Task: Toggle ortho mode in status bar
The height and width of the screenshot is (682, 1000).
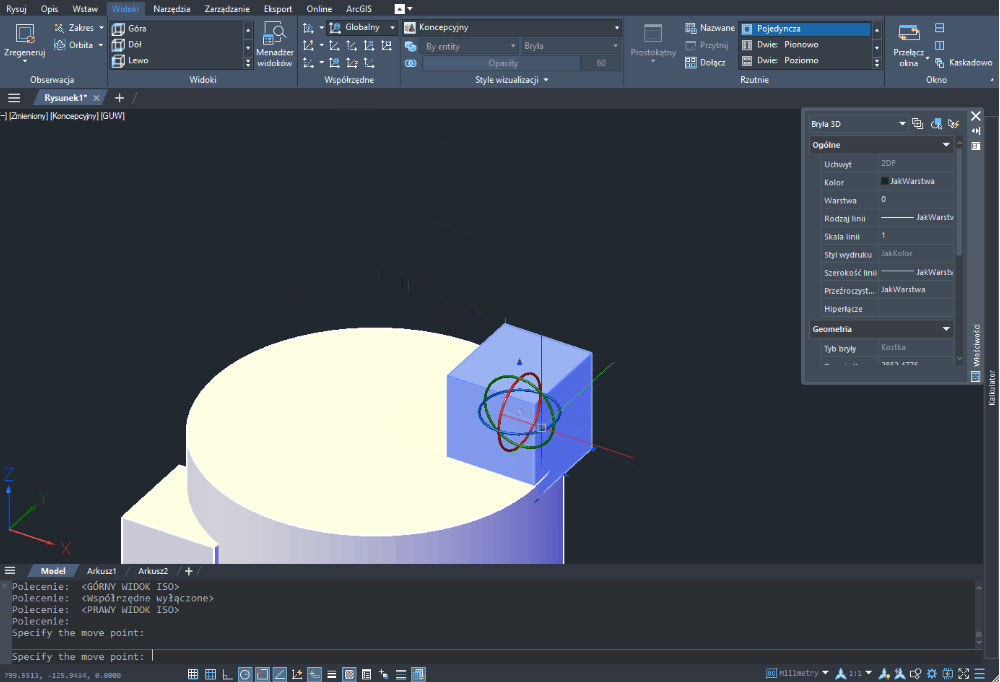Action: coord(228,674)
